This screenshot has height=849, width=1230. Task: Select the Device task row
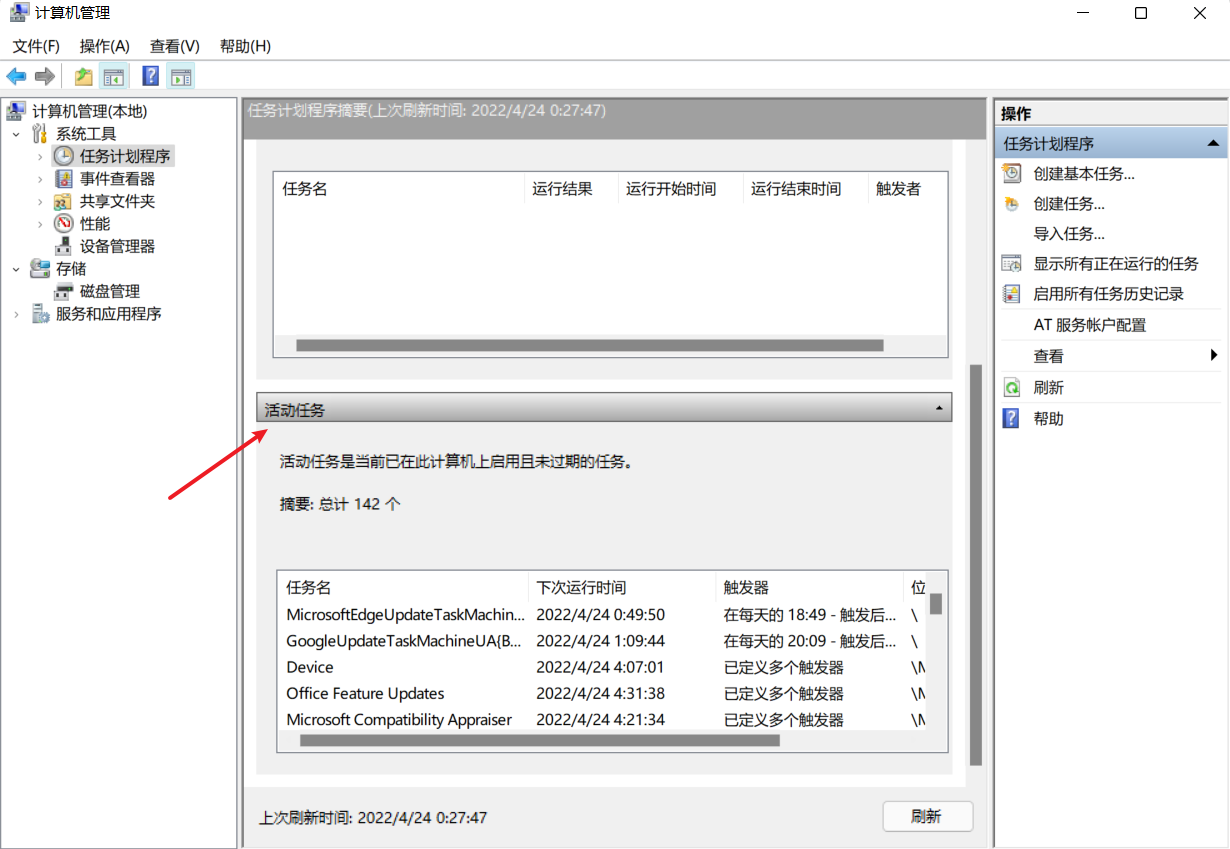coord(603,667)
